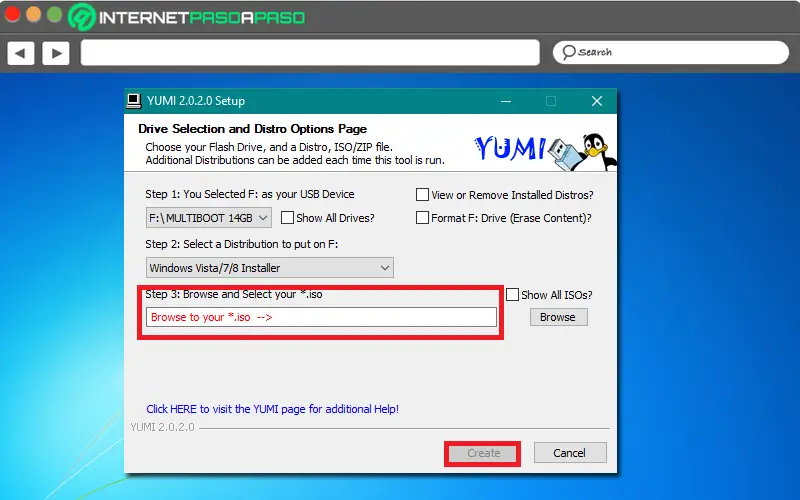
Task: Click the Browse button
Action: (558, 317)
